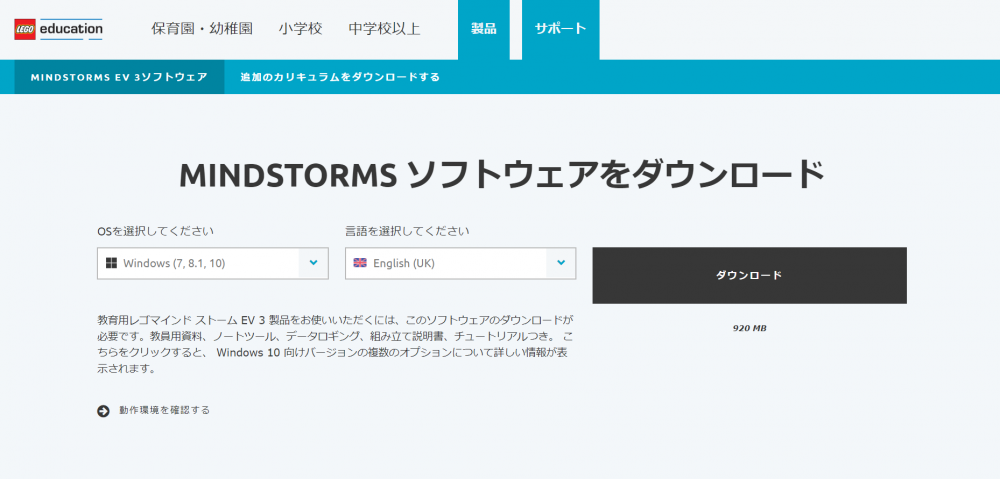Select 中学校以上 in the top navigation

click(x=384, y=29)
